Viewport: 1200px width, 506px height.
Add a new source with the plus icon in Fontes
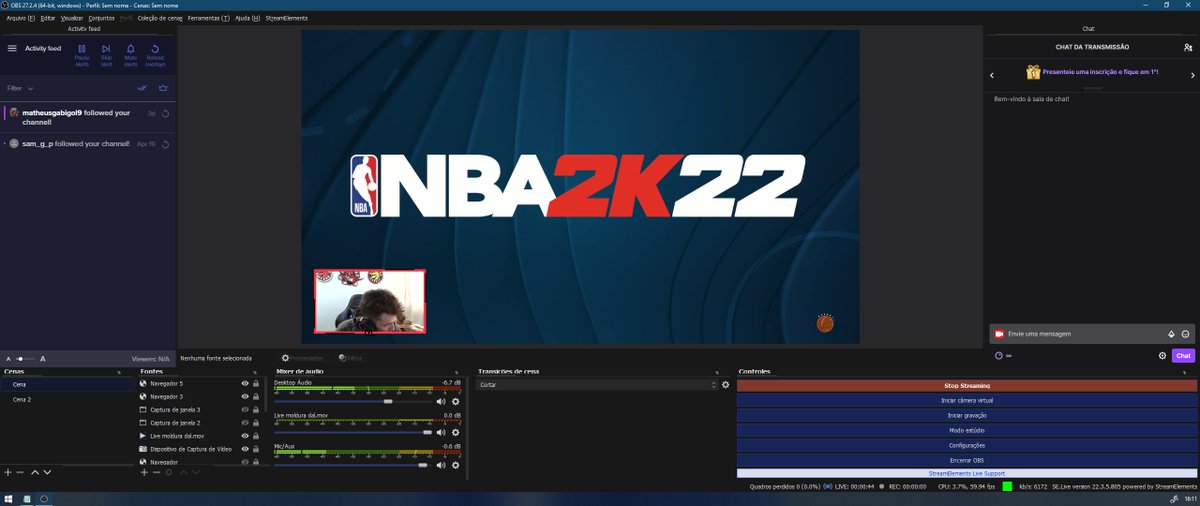pyautogui.click(x=144, y=471)
